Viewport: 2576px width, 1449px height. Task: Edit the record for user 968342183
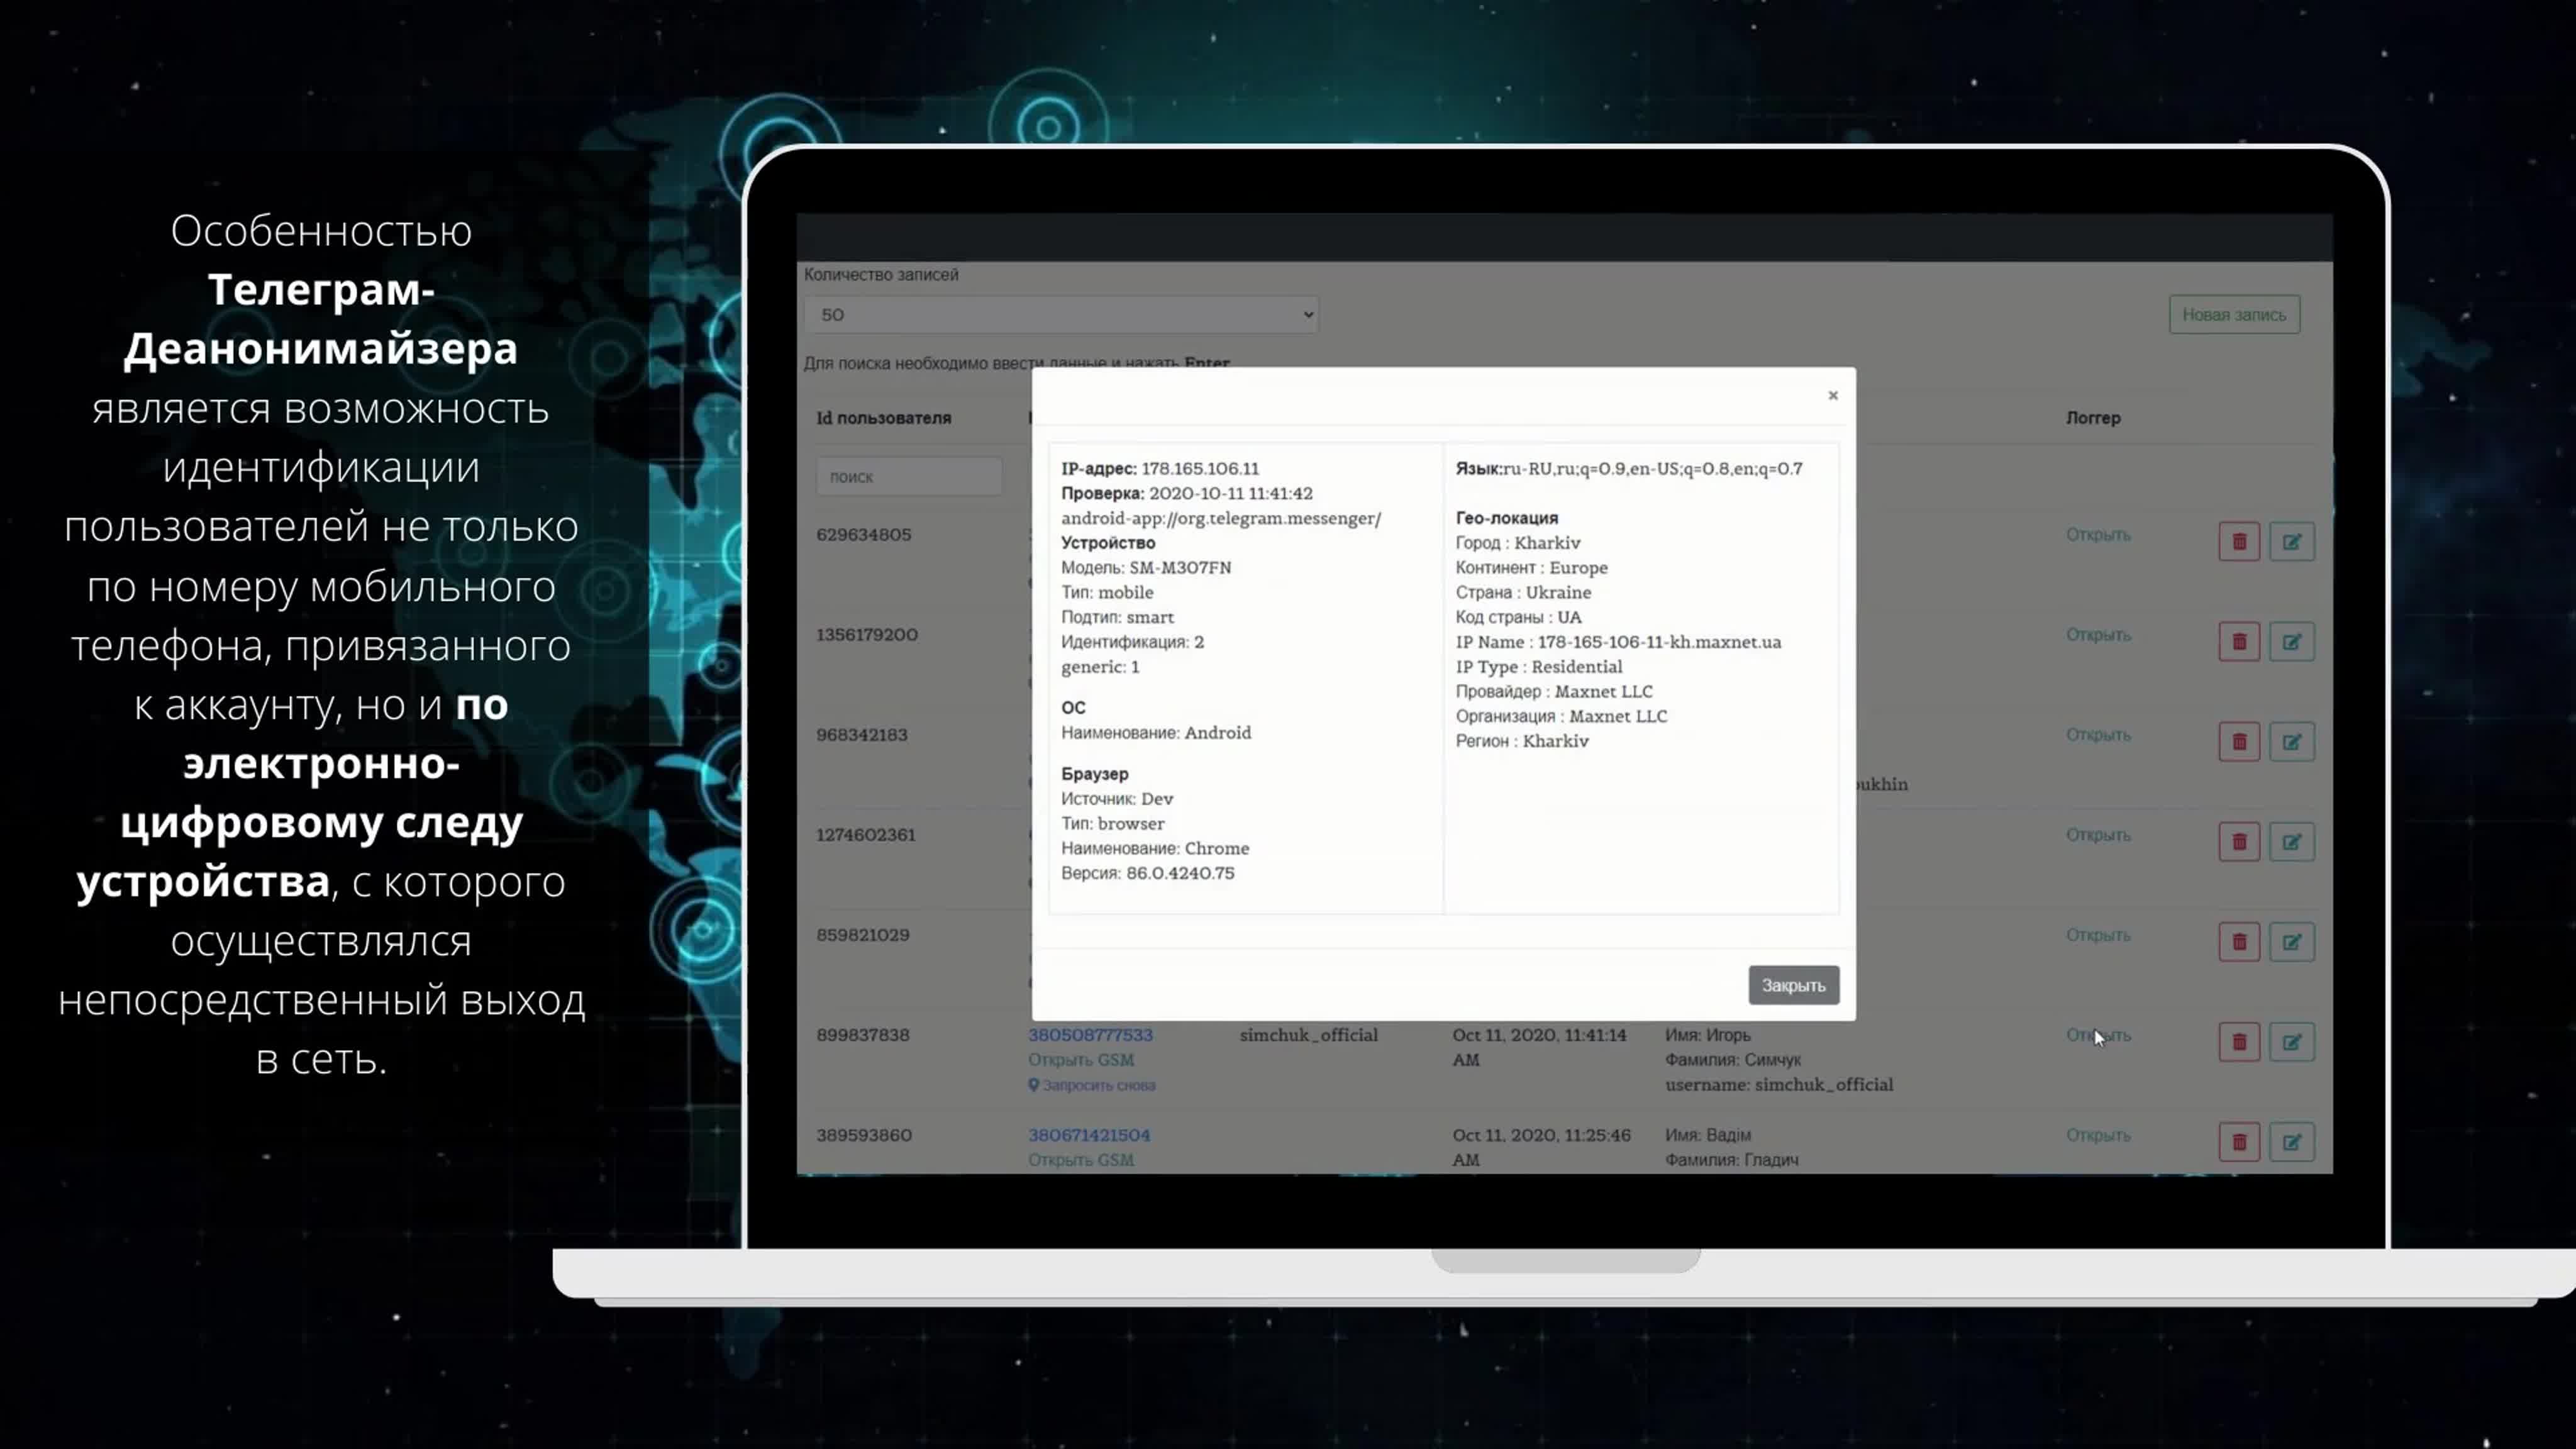click(2291, 741)
